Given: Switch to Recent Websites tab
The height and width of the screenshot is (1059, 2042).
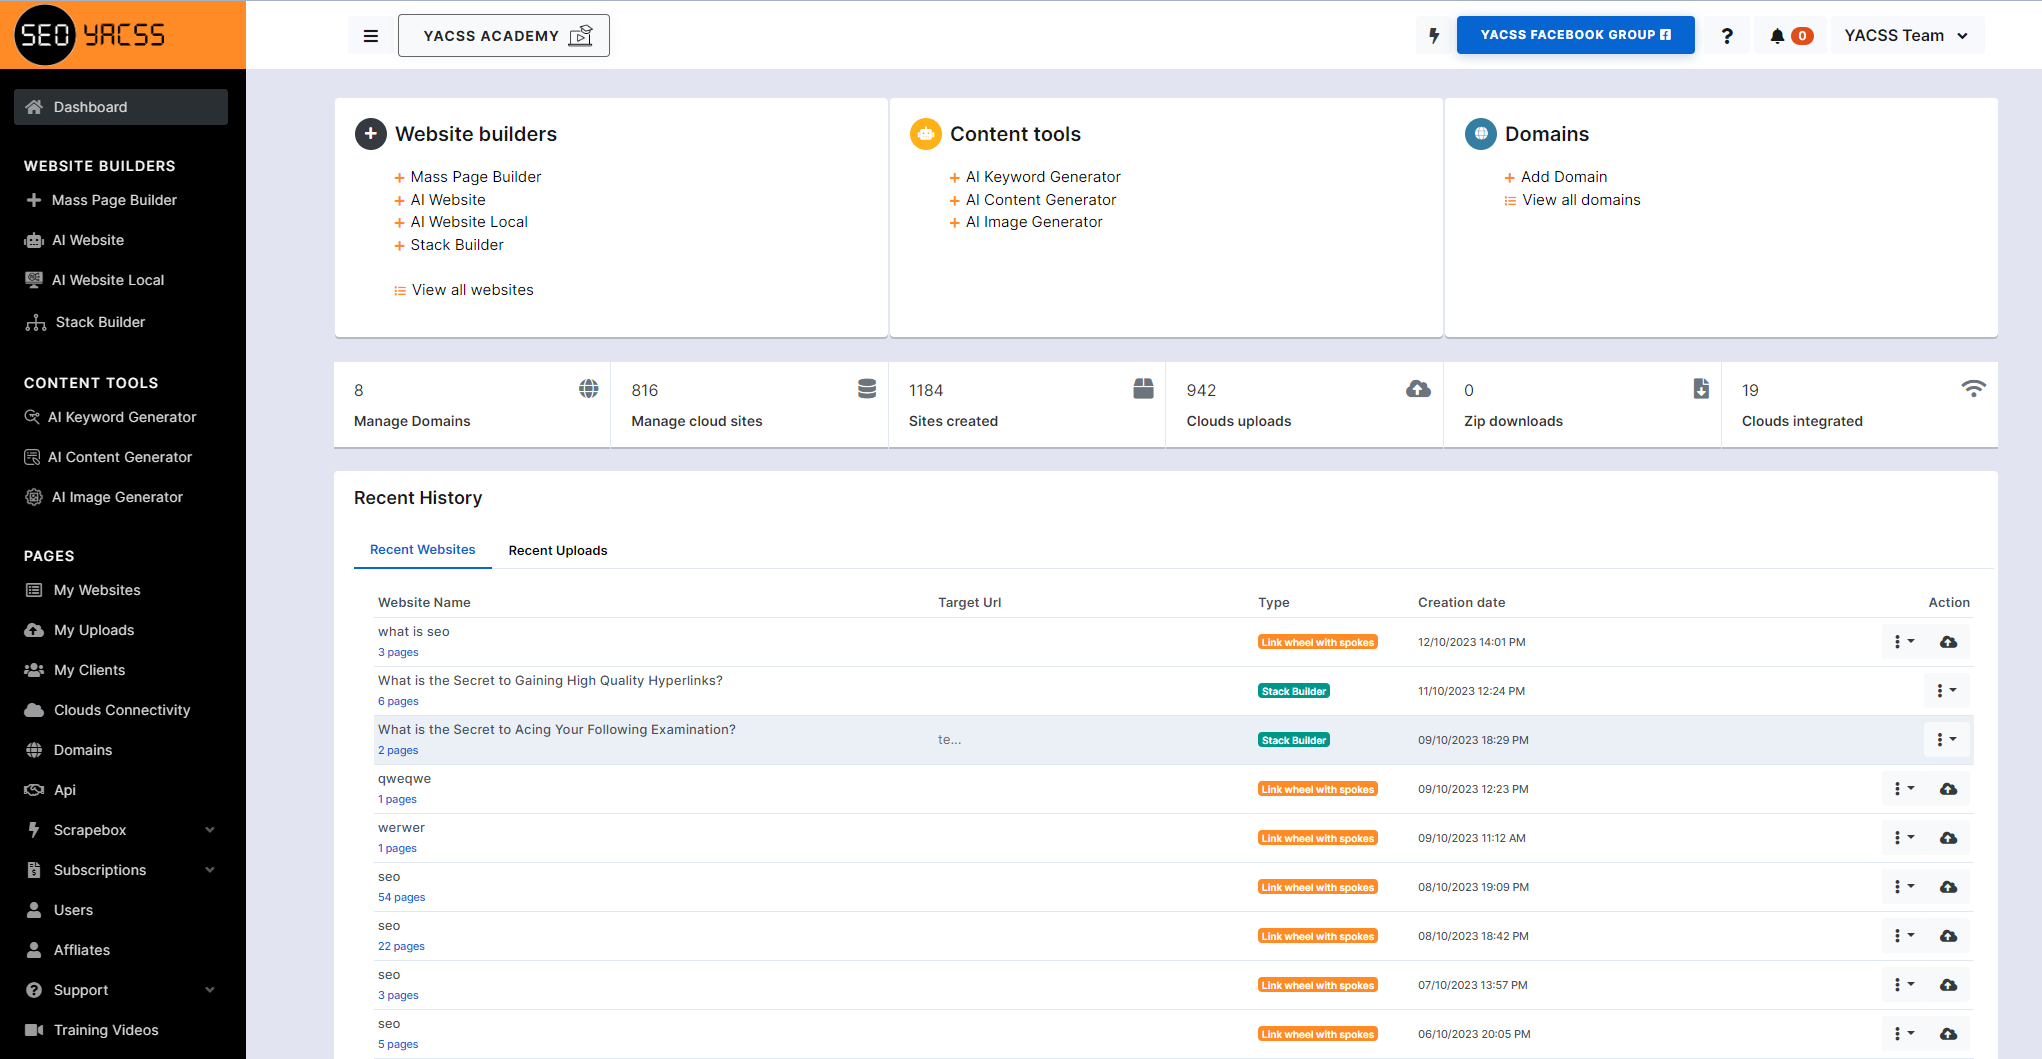Looking at the screenshot, I should [423, 550].
